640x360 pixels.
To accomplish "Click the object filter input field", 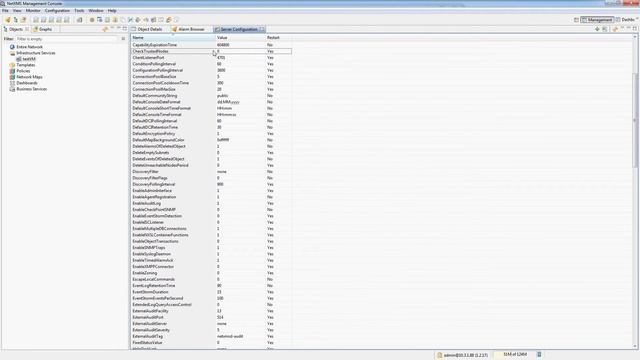I will pos(67,39).
